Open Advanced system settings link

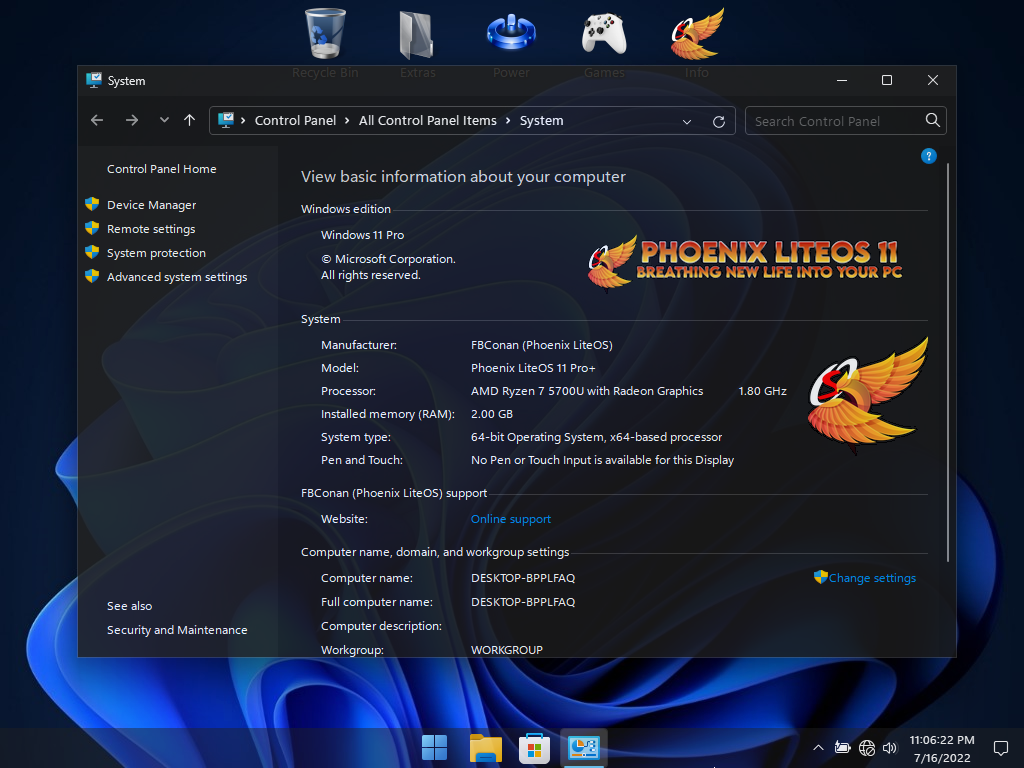coord(177,277)
